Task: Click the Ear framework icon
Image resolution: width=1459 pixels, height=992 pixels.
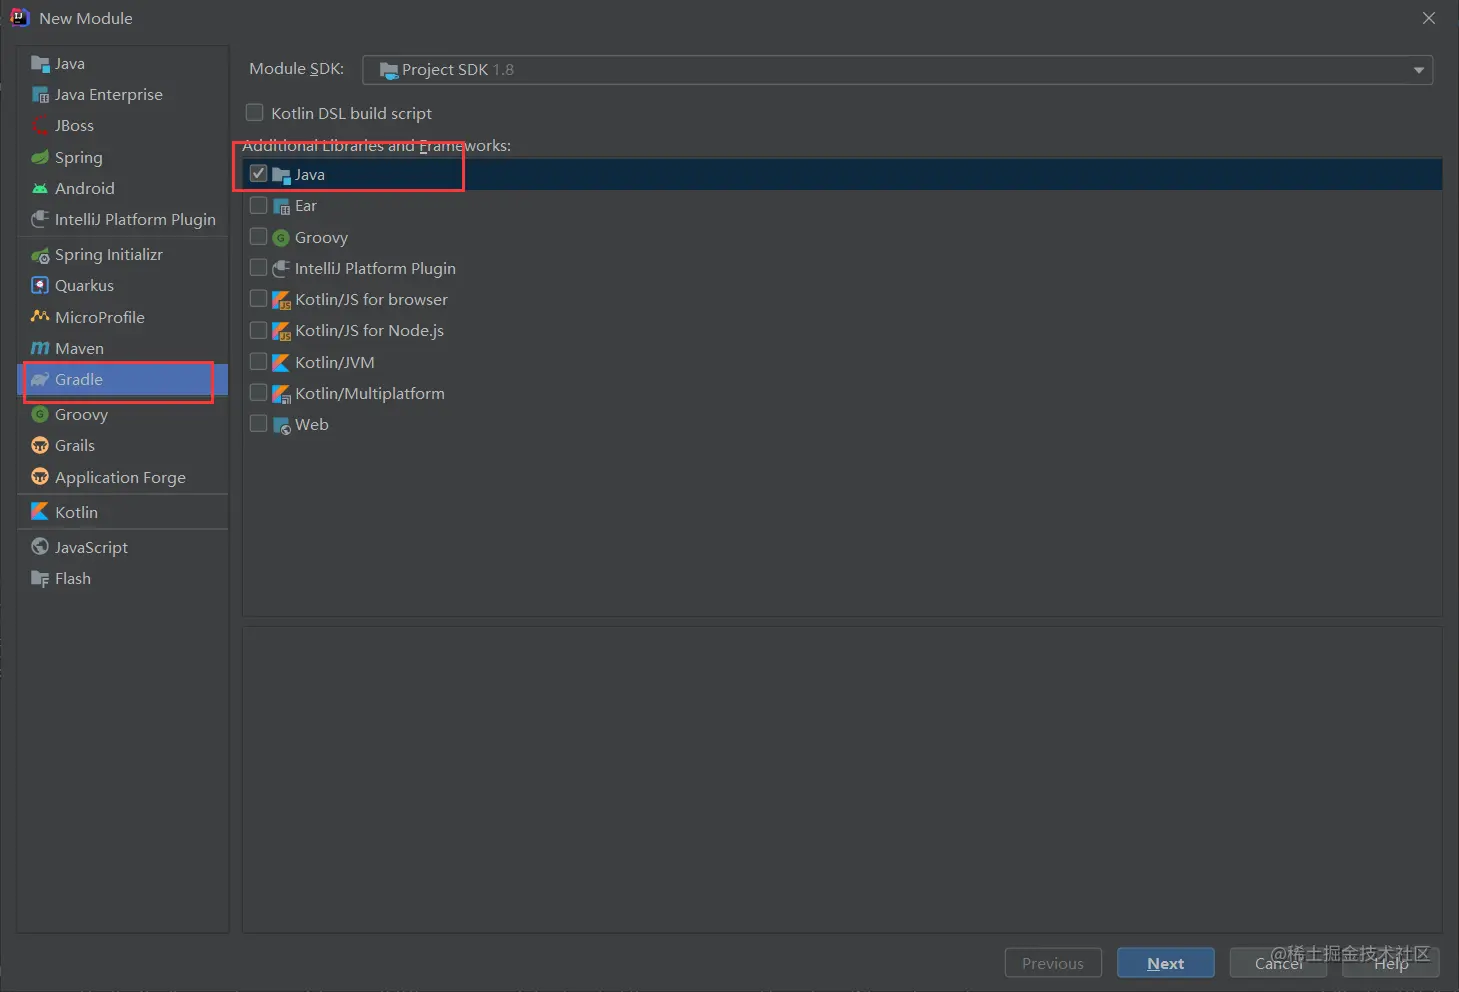Action: click(281, 206)
